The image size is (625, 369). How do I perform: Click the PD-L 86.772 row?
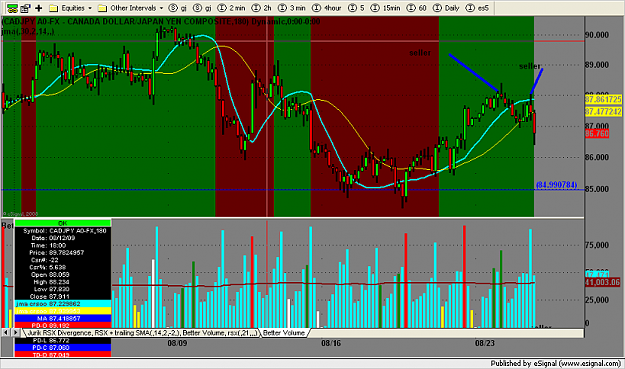click(63, 340)
